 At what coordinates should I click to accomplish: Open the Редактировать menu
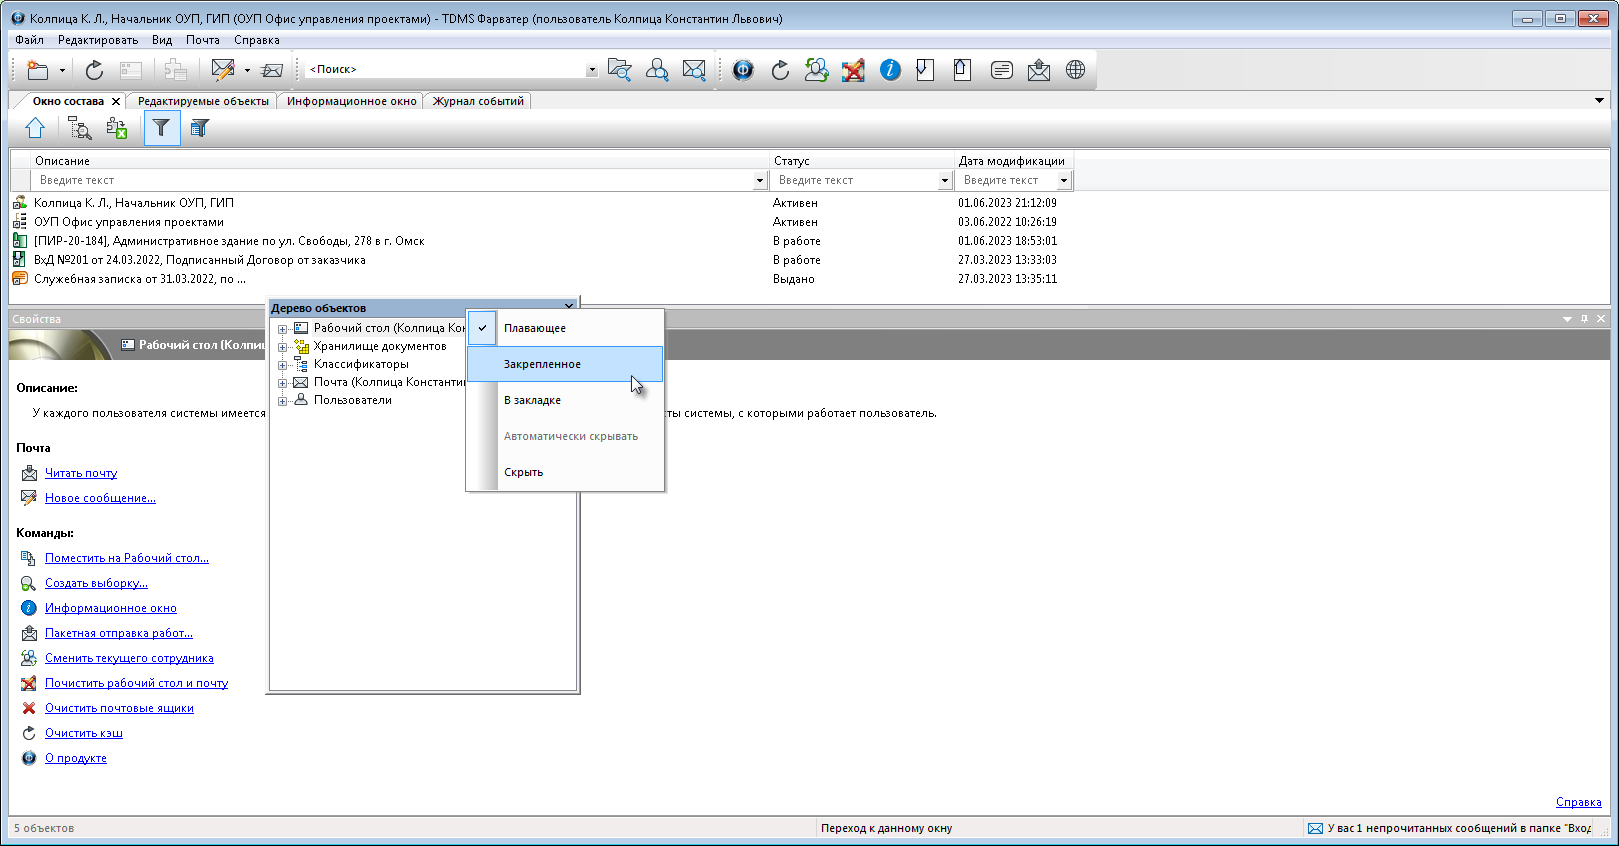[x=98, y=40]
